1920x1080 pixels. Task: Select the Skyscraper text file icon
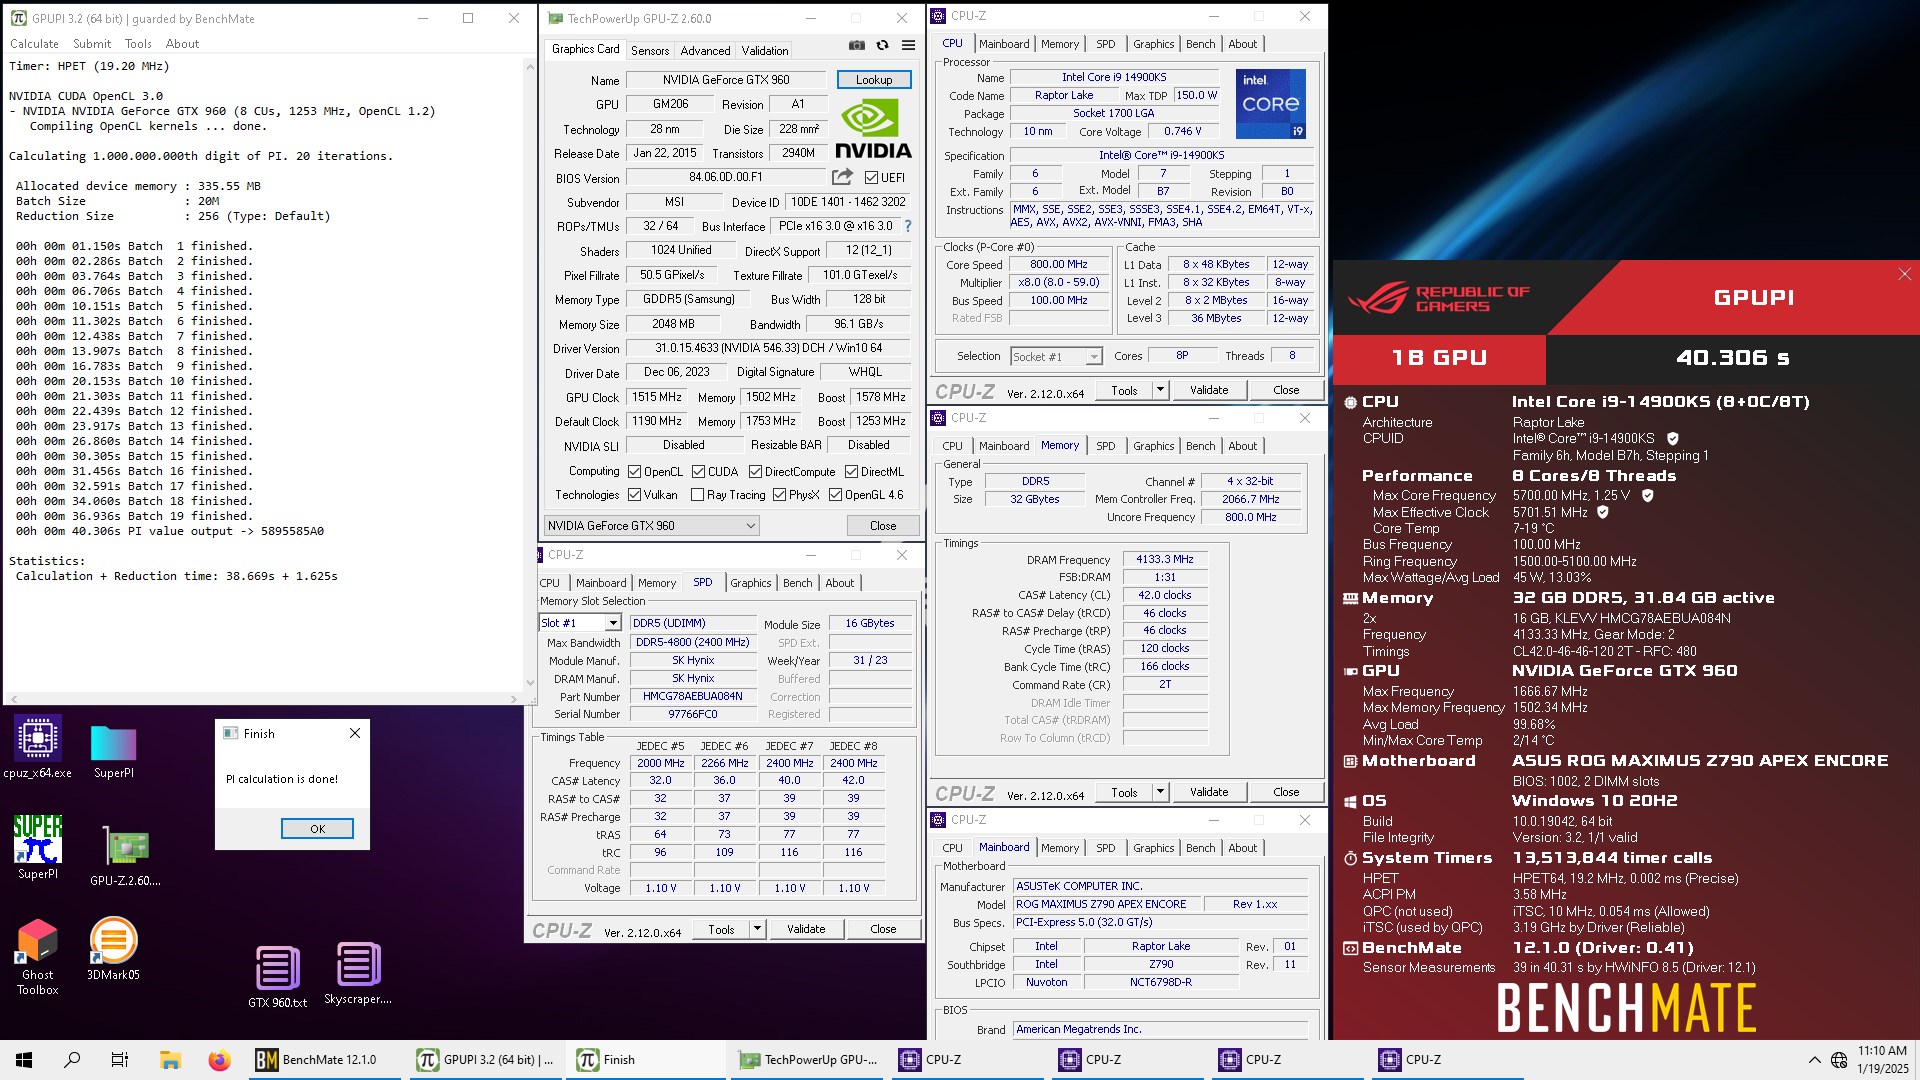(x=358, y=973)
